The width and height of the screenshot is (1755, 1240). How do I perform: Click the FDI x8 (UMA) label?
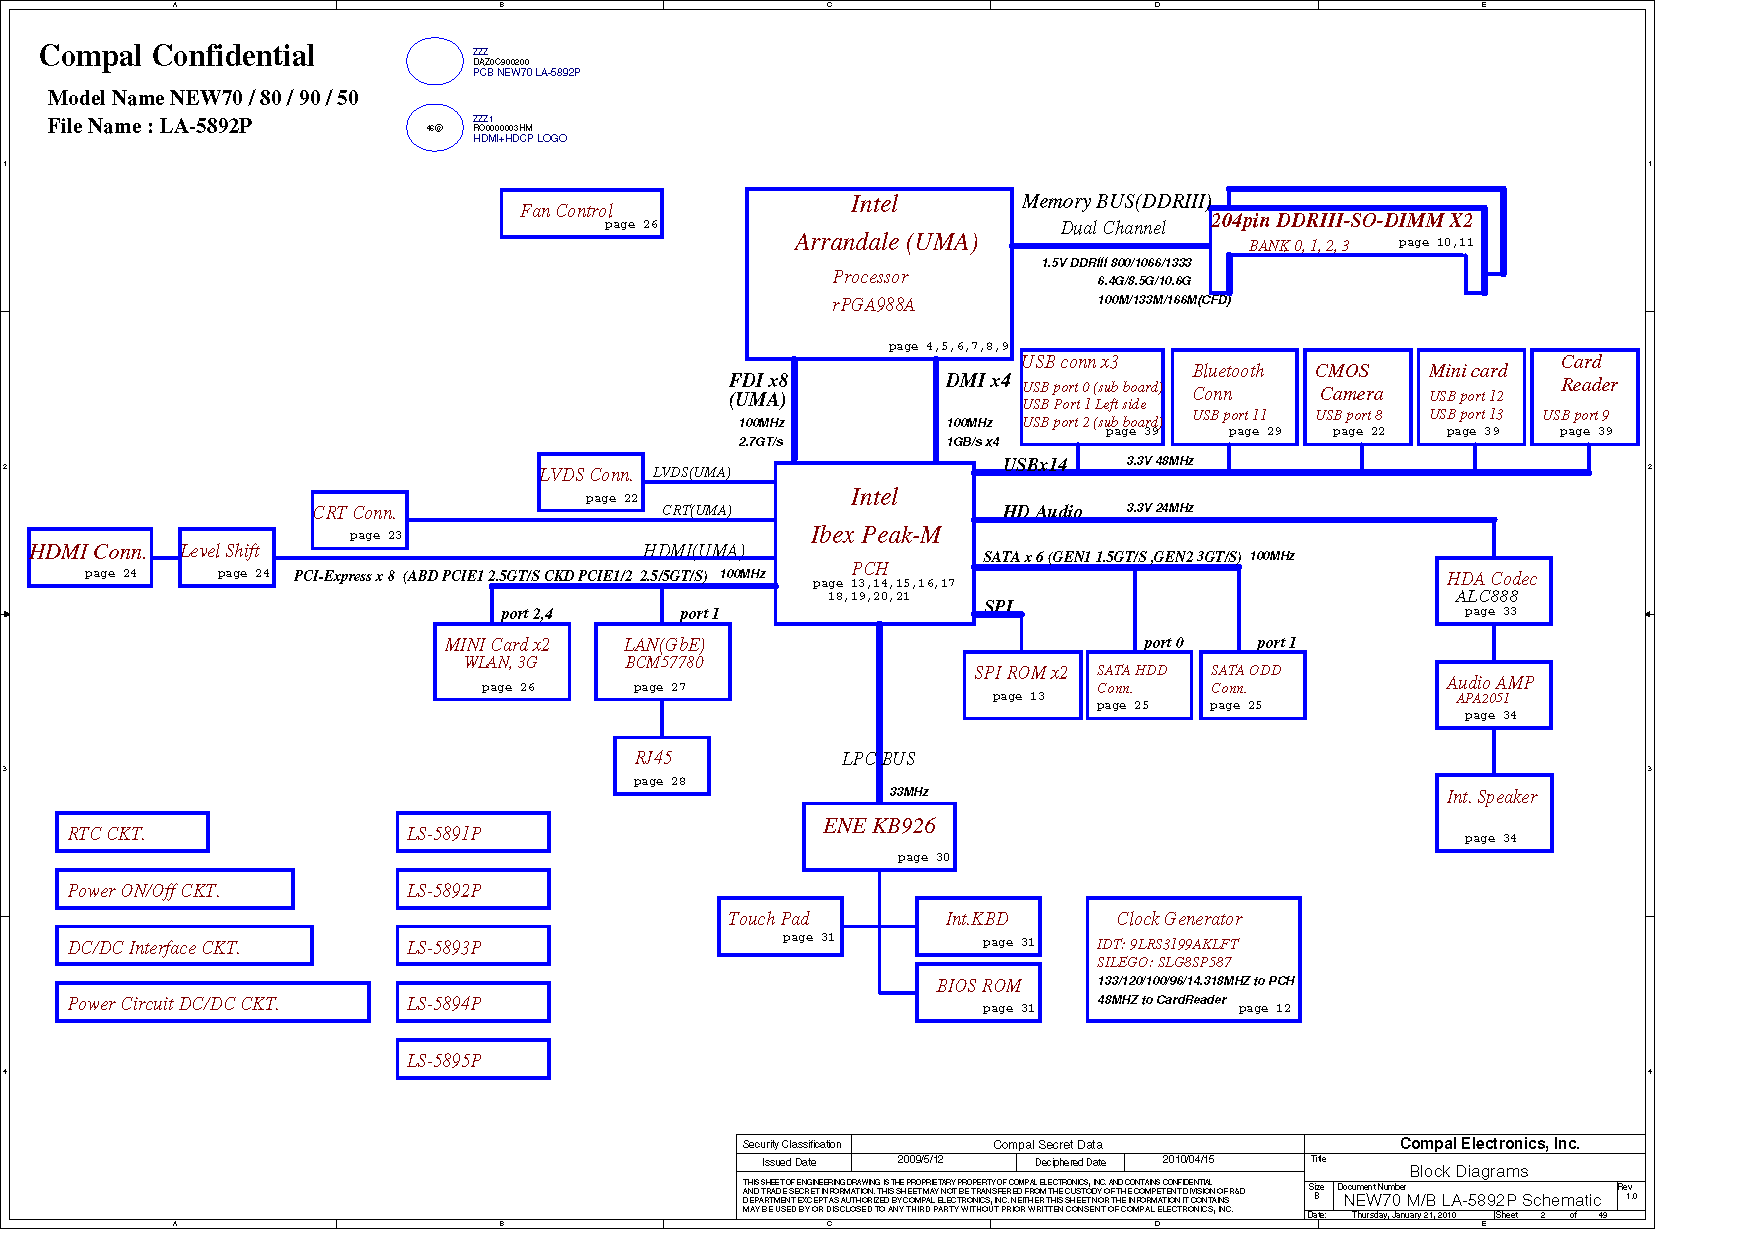pyautogui.click(x=758, y=390)
